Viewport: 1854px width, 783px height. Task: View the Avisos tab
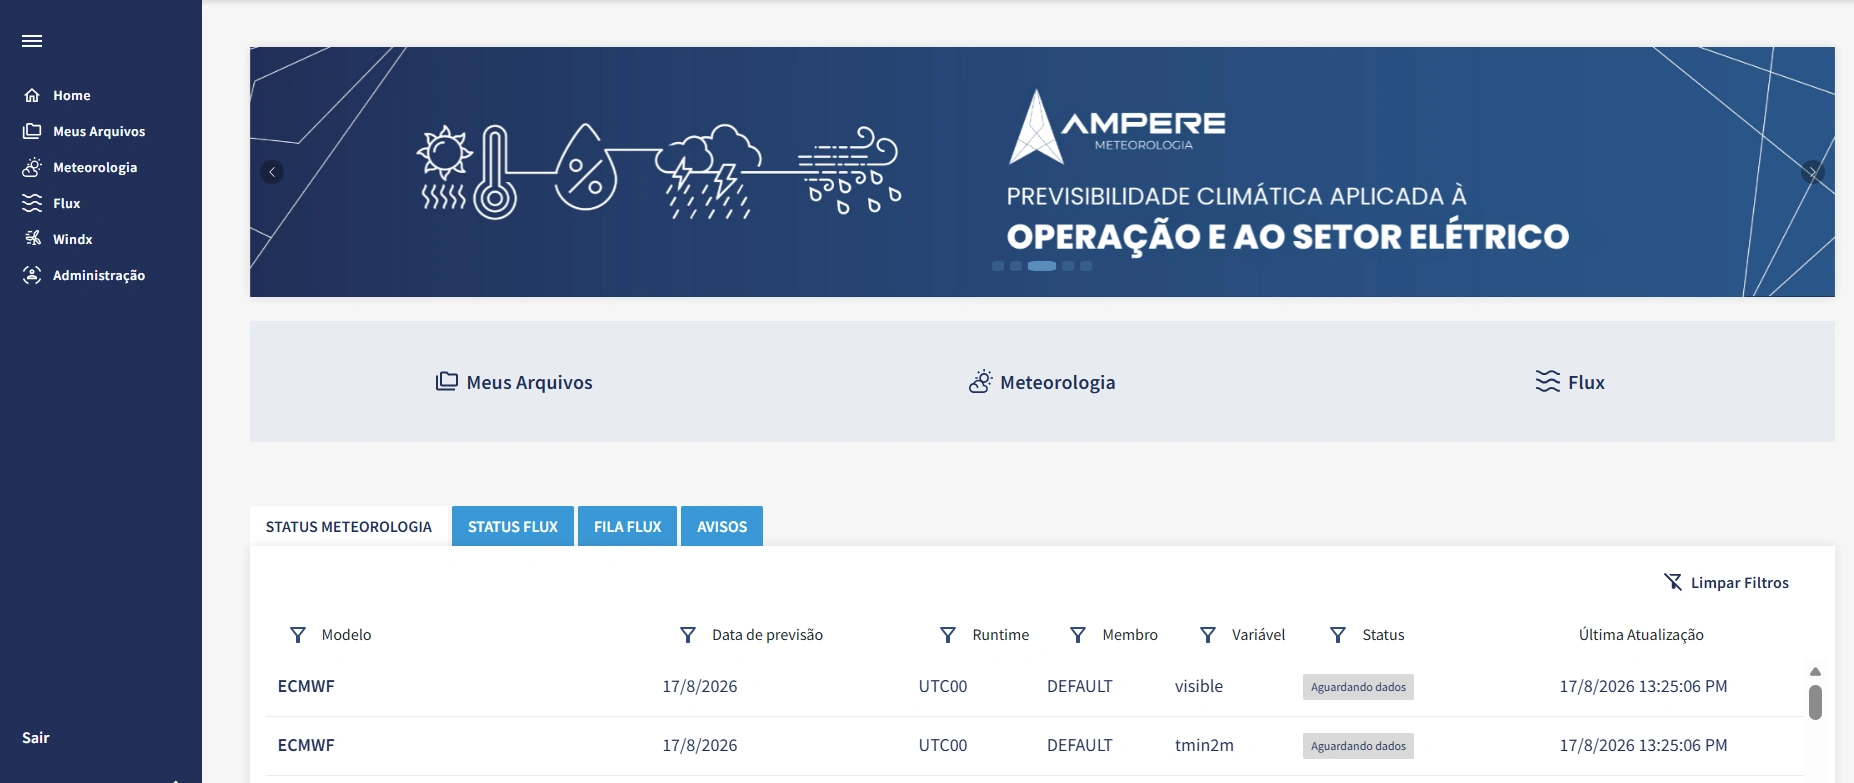tap(722, 526)
